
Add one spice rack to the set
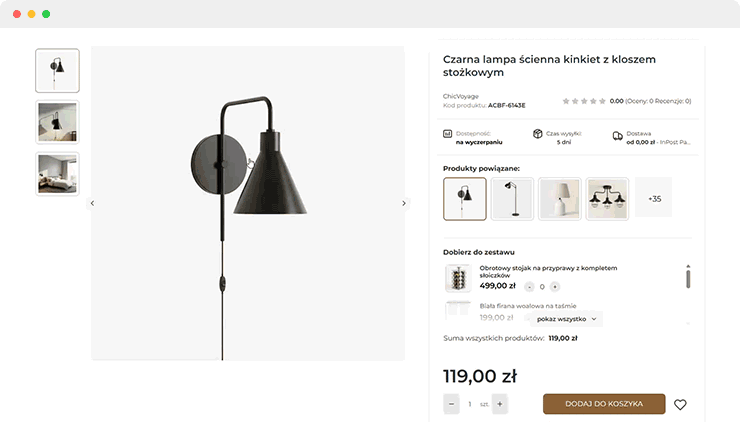click(x=555, y=287)
